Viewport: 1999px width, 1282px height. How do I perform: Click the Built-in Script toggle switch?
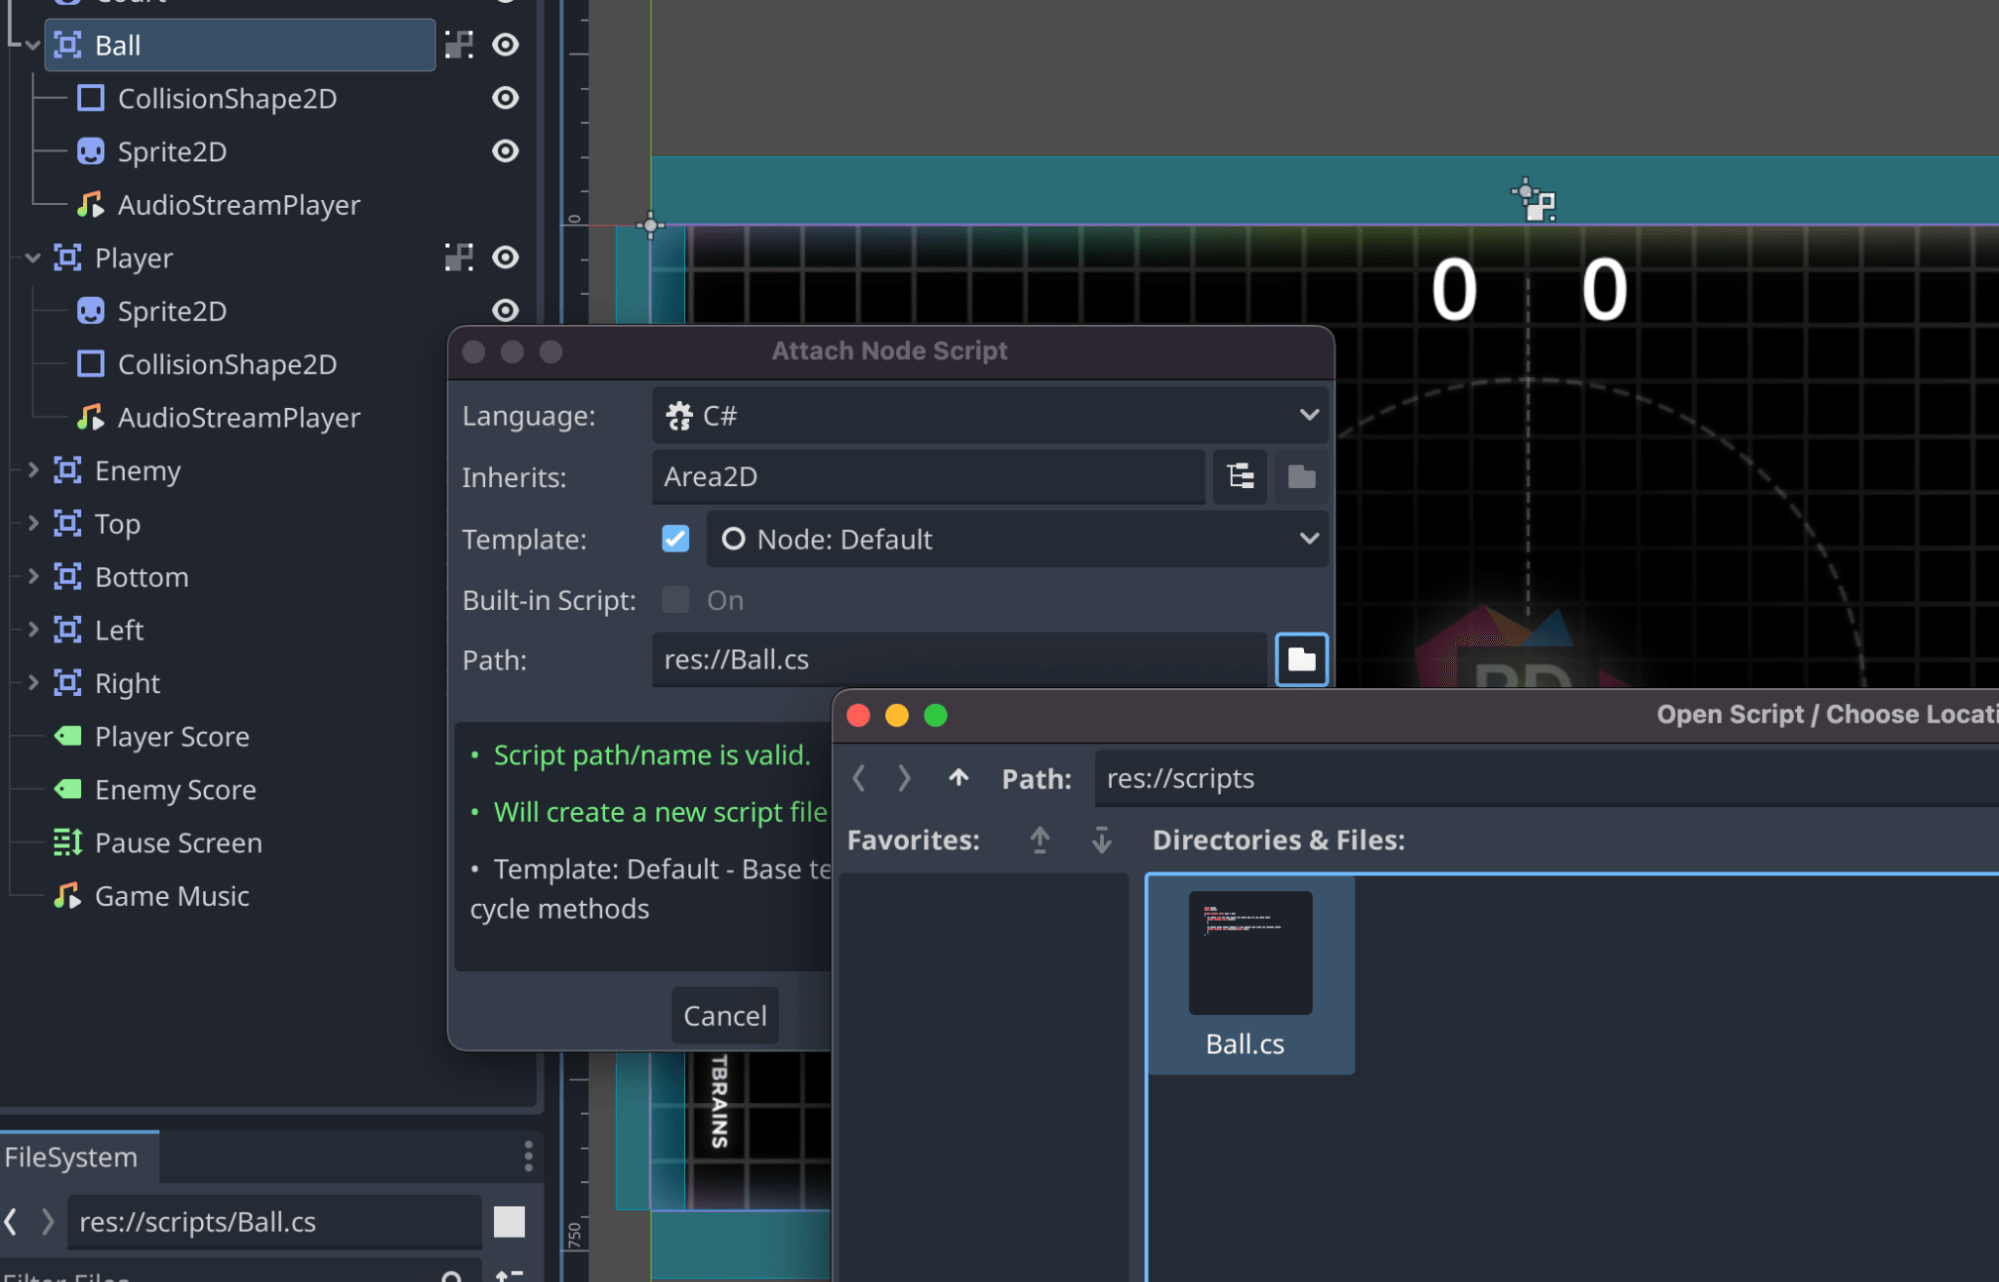click(x=673, y=599)
